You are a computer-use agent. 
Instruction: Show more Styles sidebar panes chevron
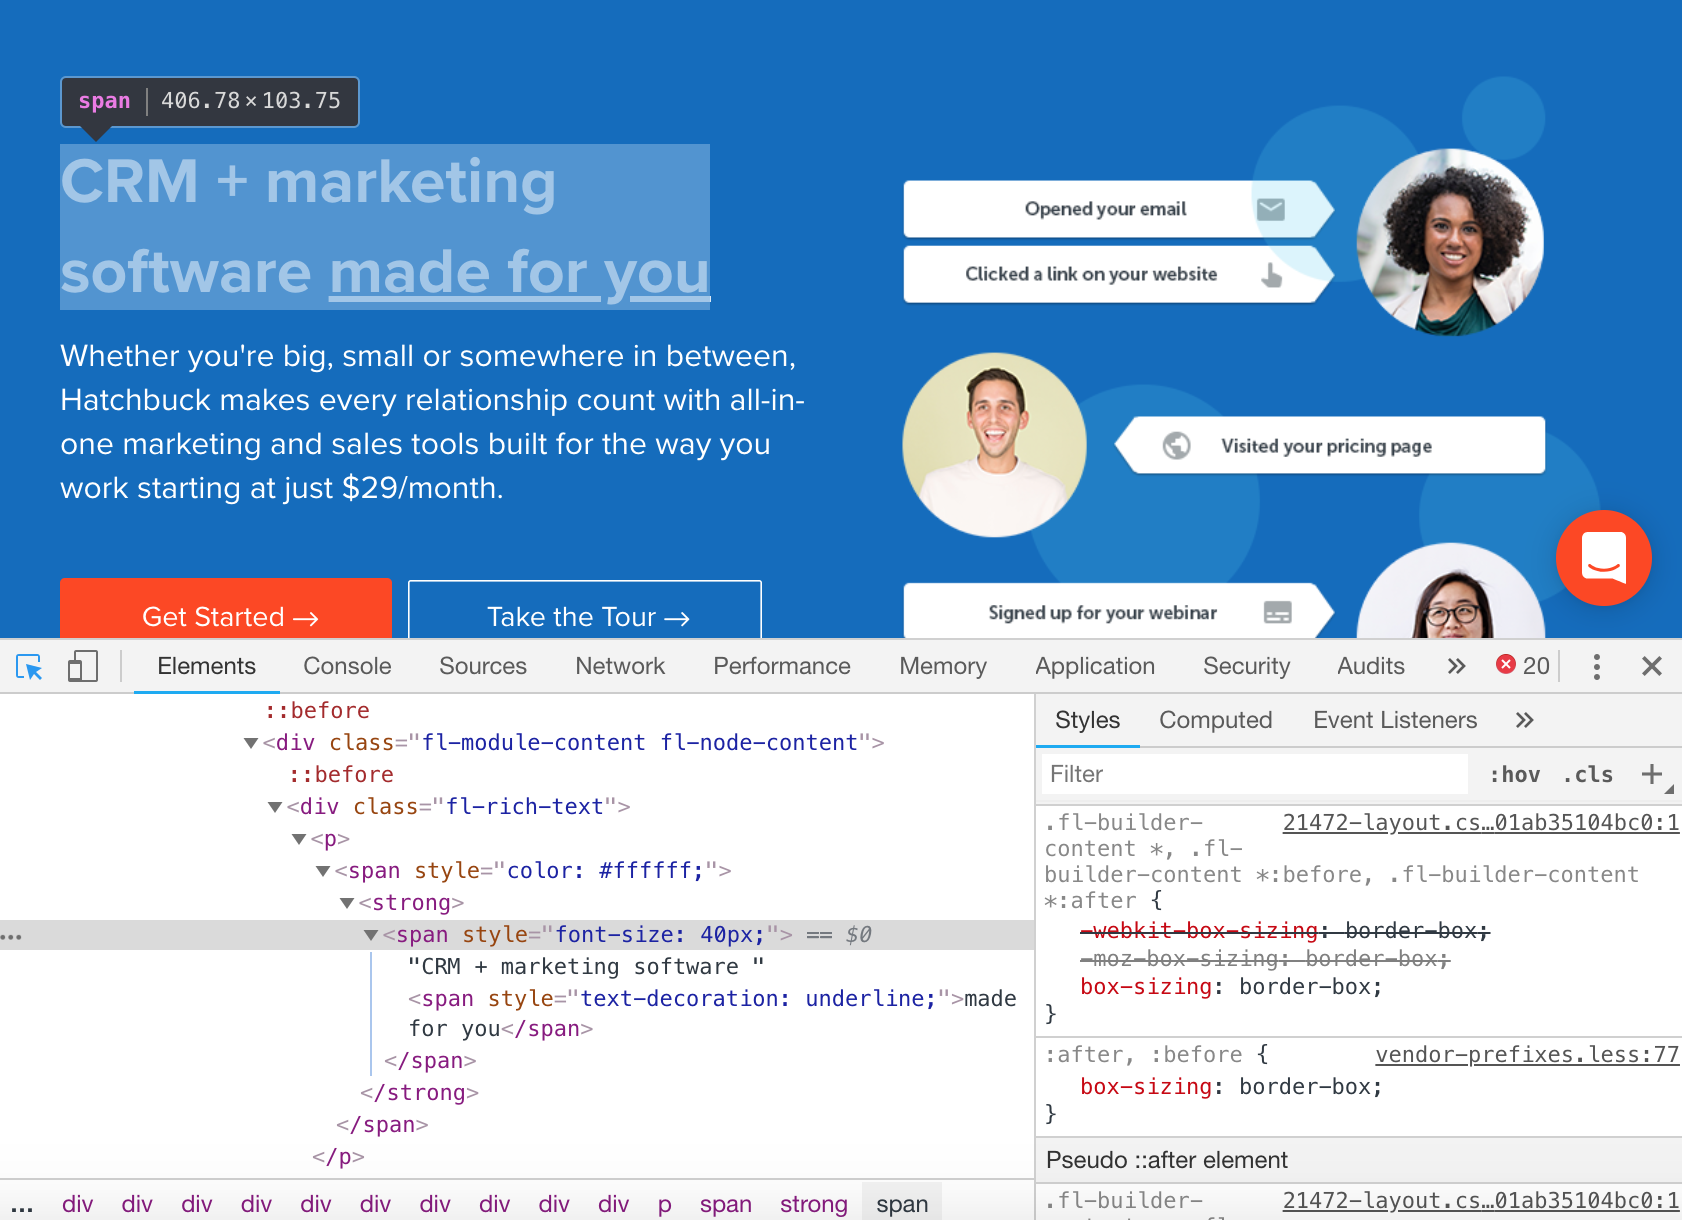point(1524,720)
